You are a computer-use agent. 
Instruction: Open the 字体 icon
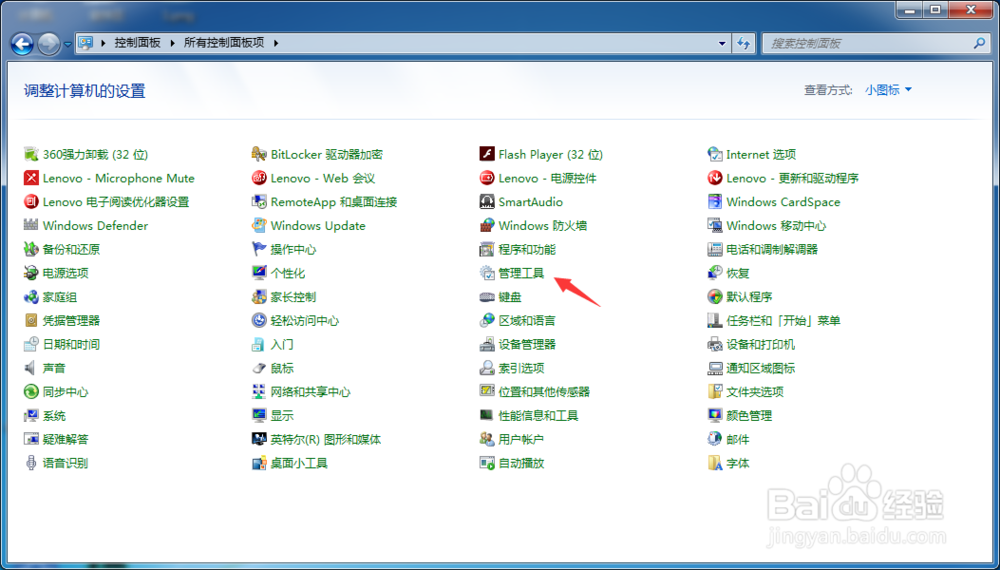point(715,464)
